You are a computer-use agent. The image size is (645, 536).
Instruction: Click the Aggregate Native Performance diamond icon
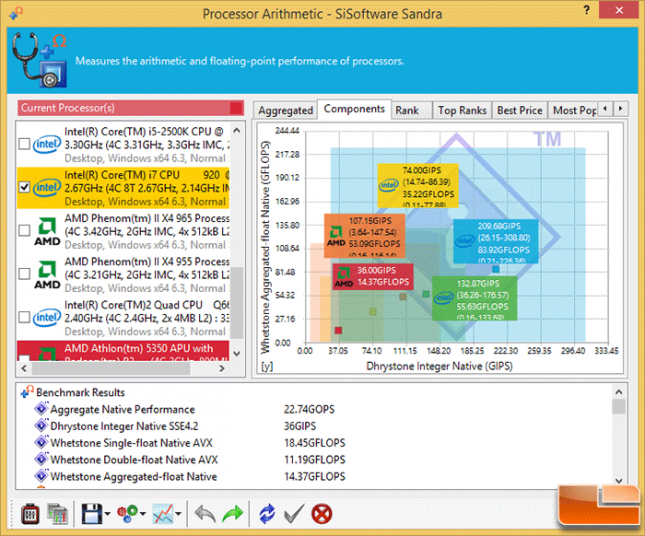tap(41, 408)
